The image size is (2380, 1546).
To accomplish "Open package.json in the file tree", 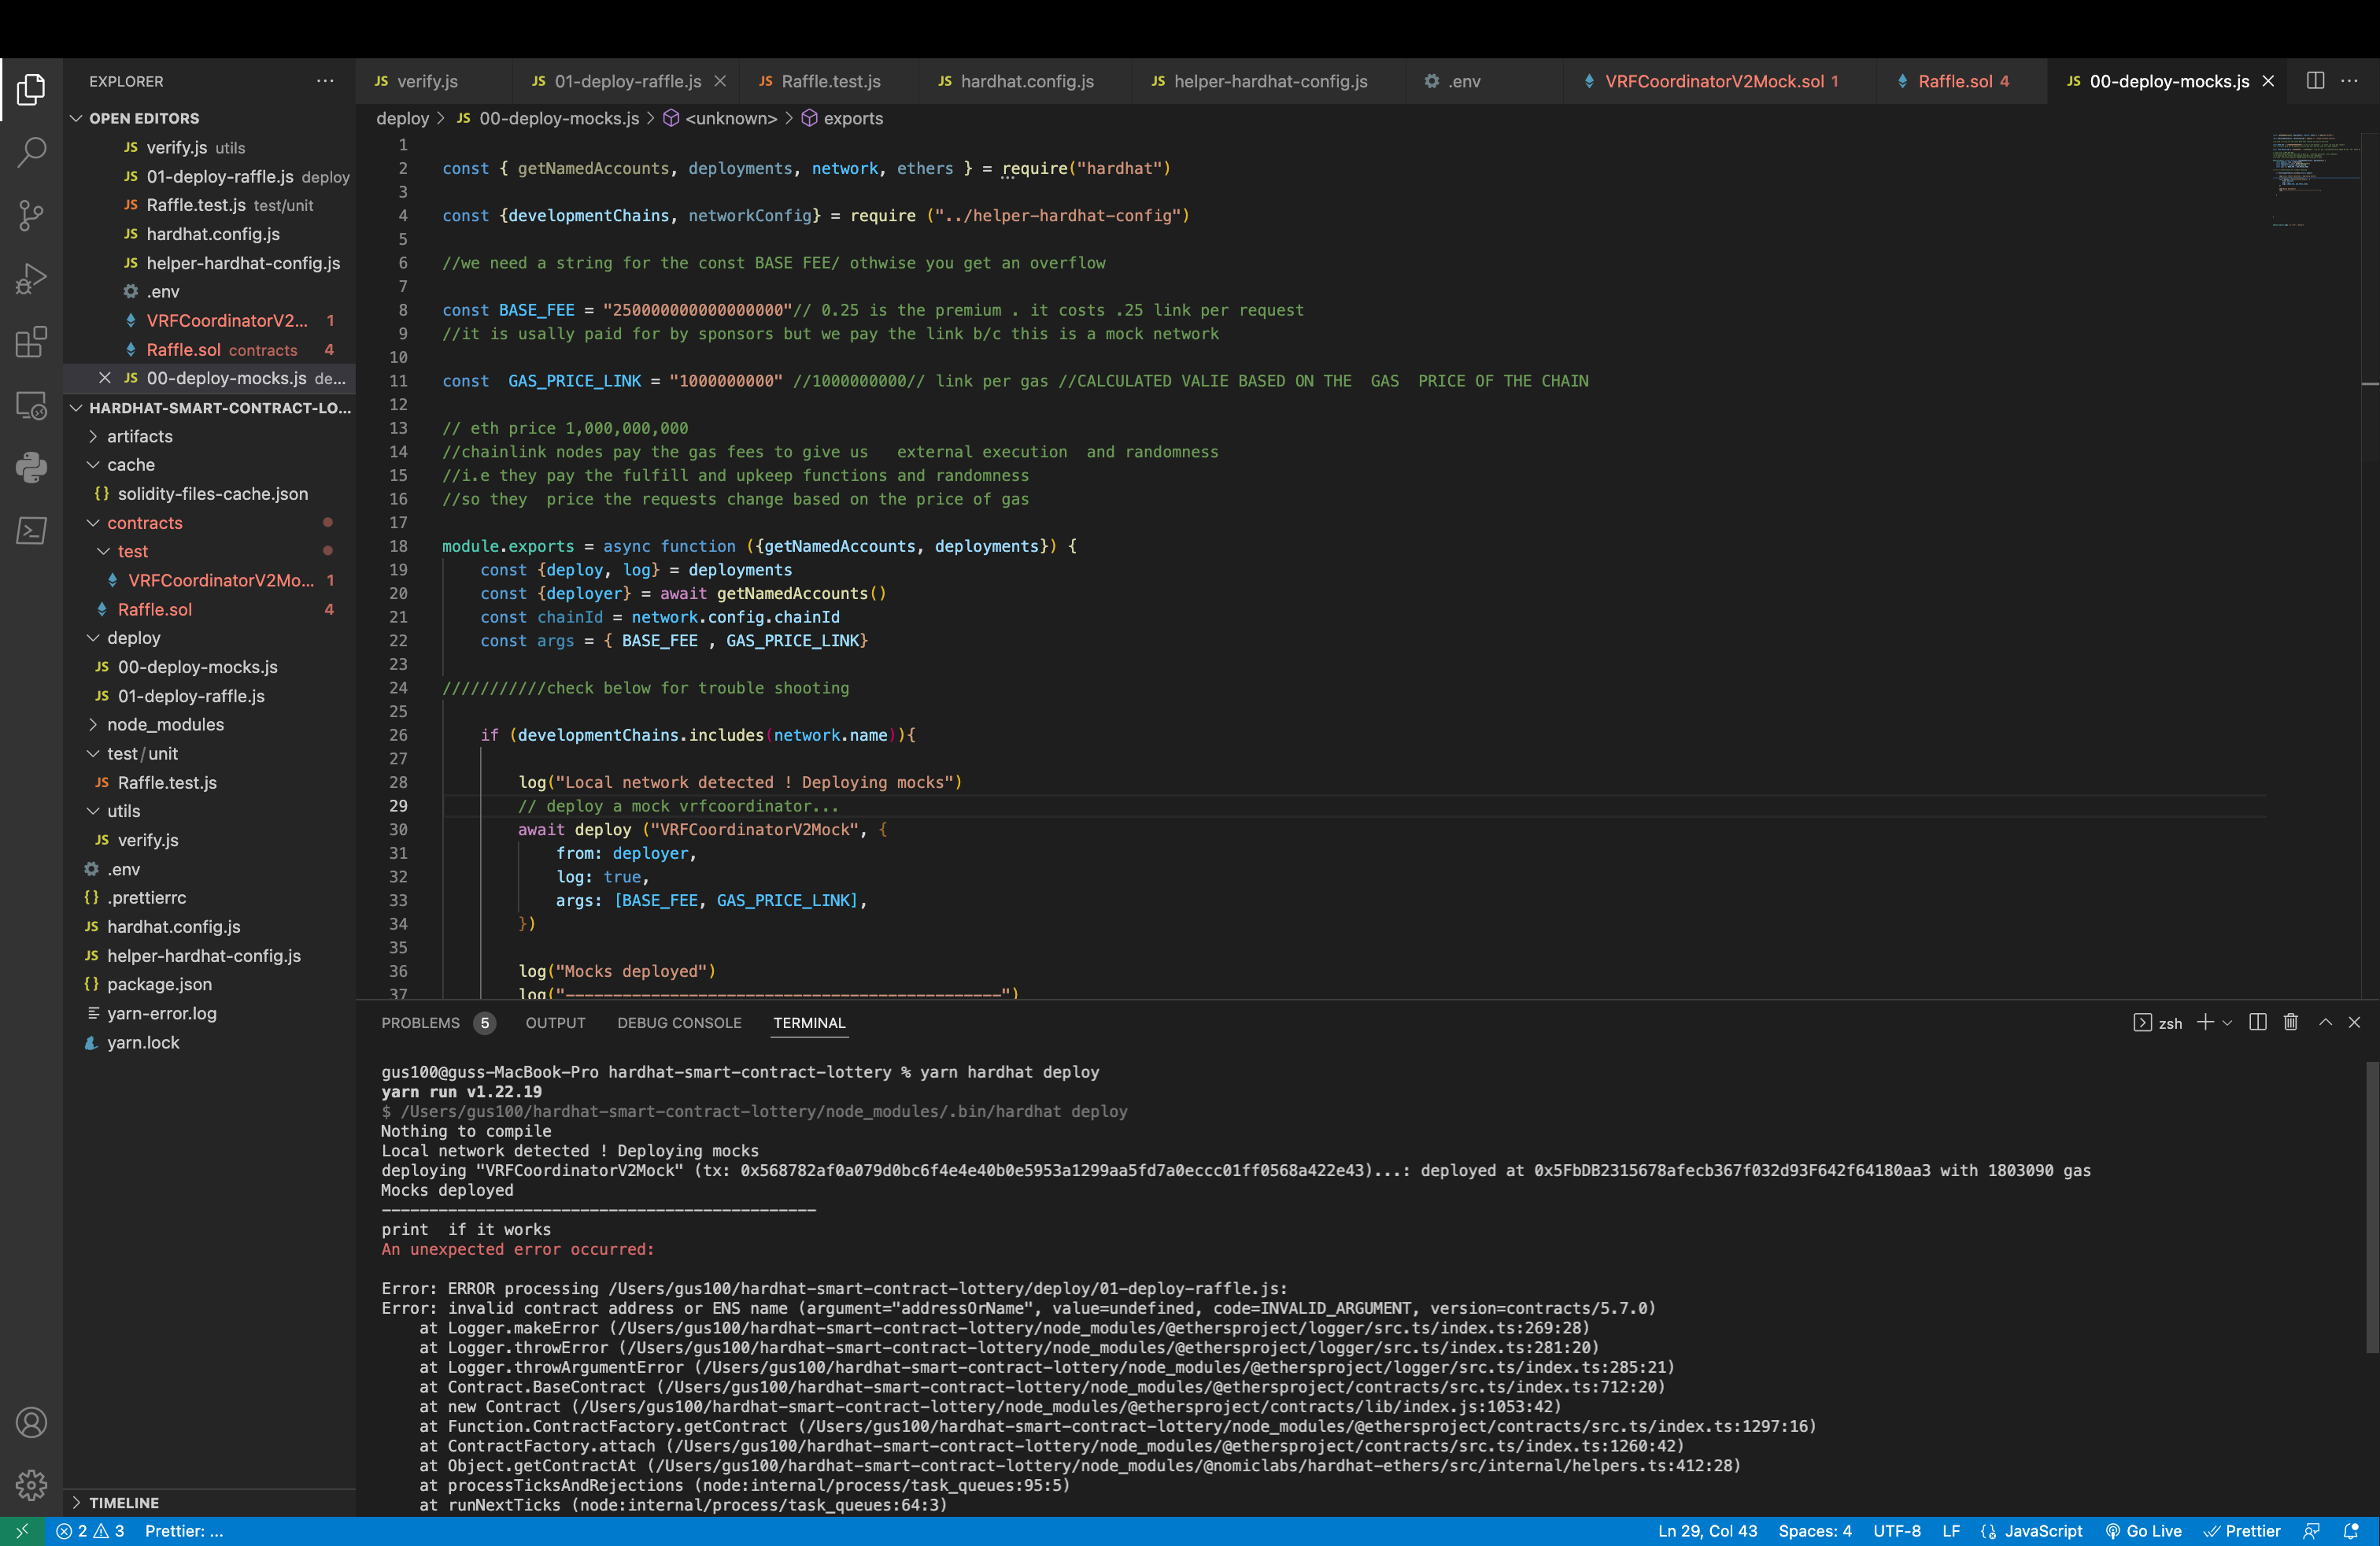I will (x=210, y=984).
